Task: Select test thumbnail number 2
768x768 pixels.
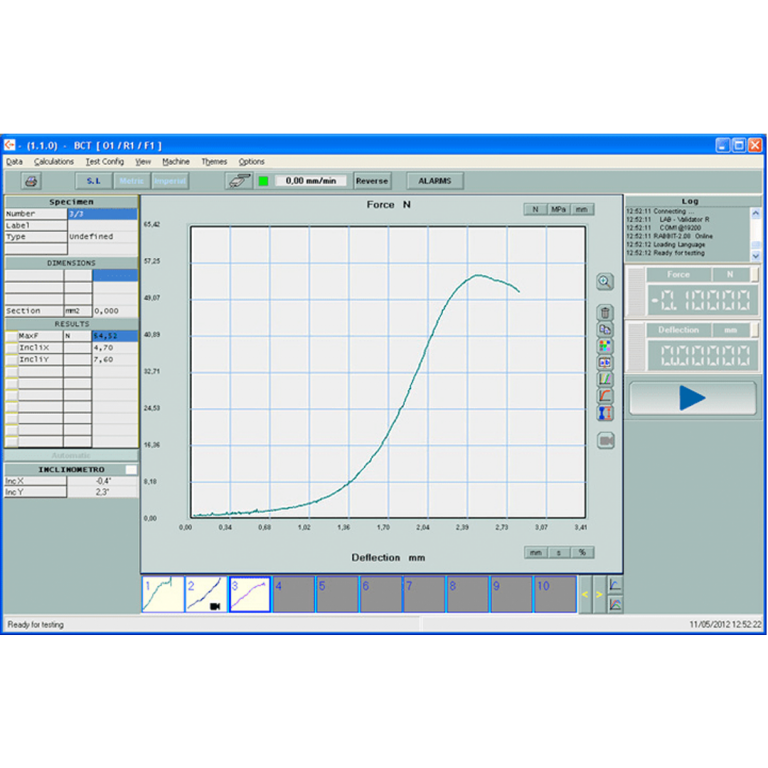Action: (206, 594)
